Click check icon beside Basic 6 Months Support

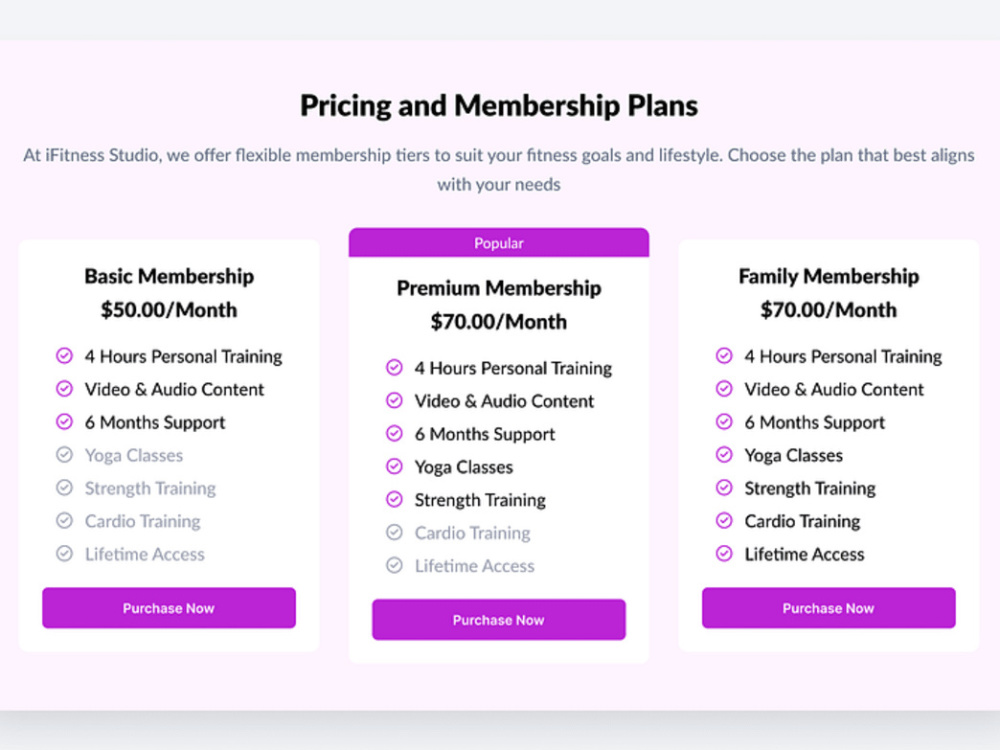click(x=64, y=421)
